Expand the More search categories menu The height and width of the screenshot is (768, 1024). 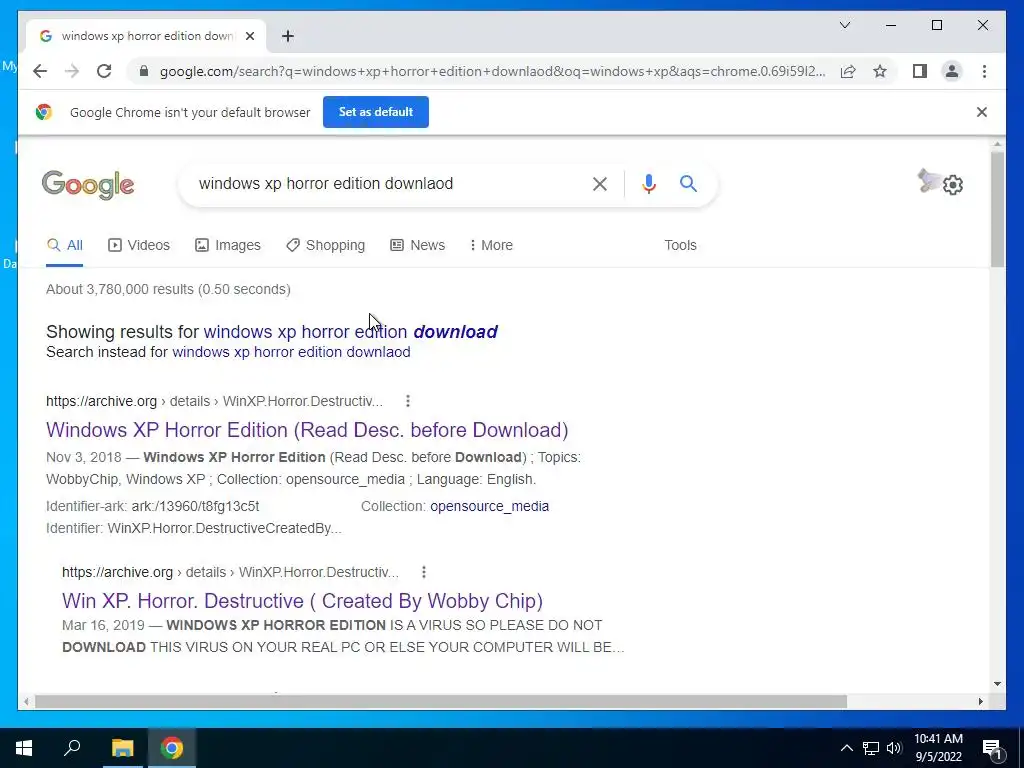coord(490,245)
